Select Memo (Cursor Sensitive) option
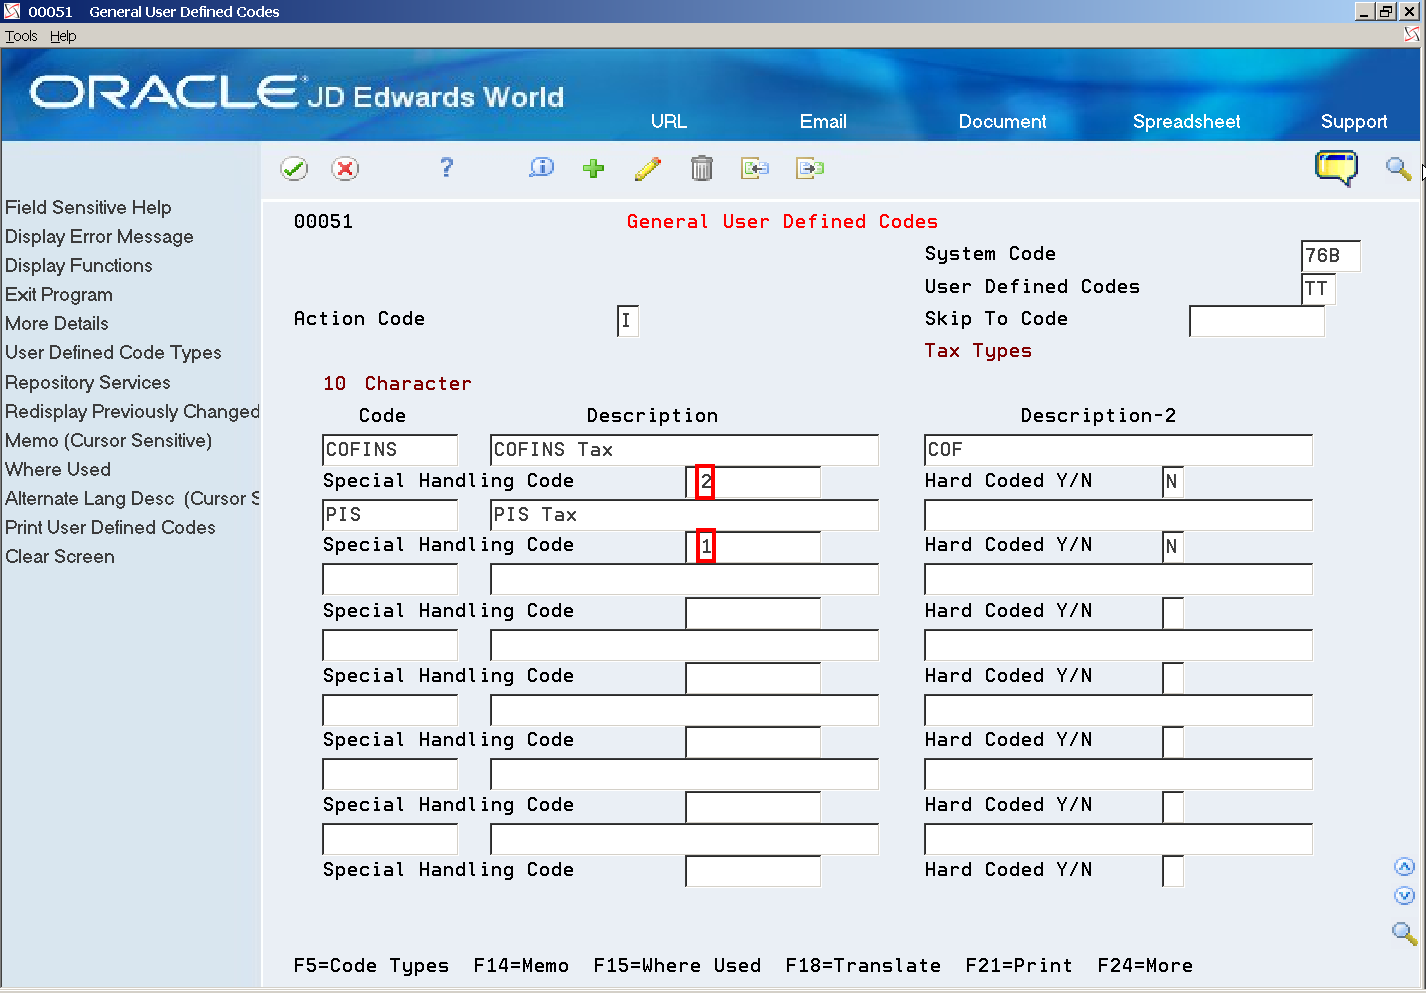1426x993 pixels. (109, 440)
